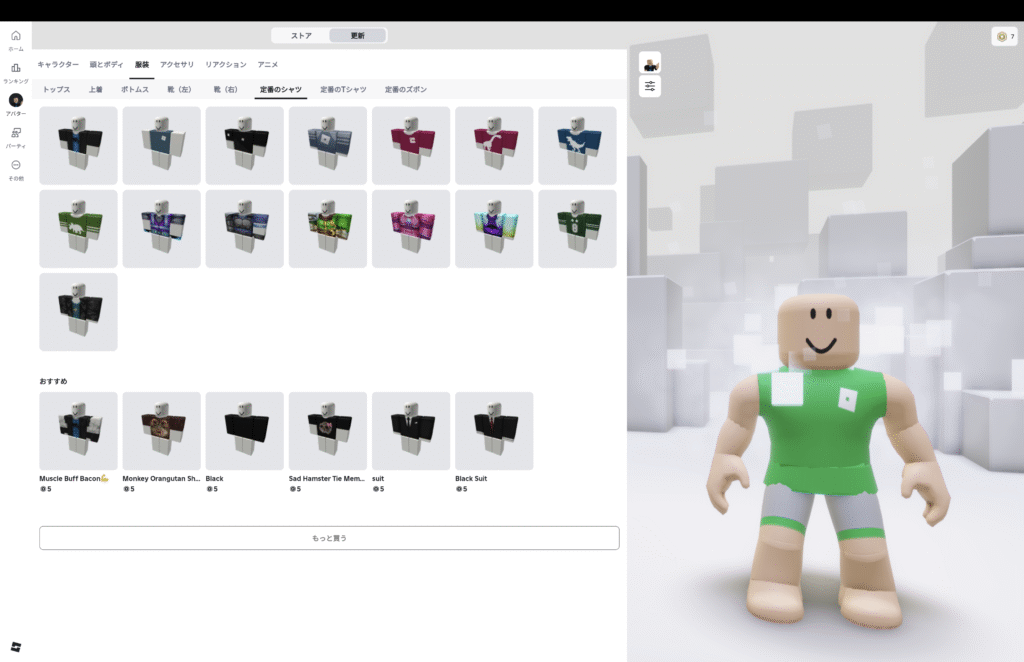This screenshot has height=662, width=1024.
Task: Go to the Home (ホーム) sidebar icon
Action: [x=16, y=37]
